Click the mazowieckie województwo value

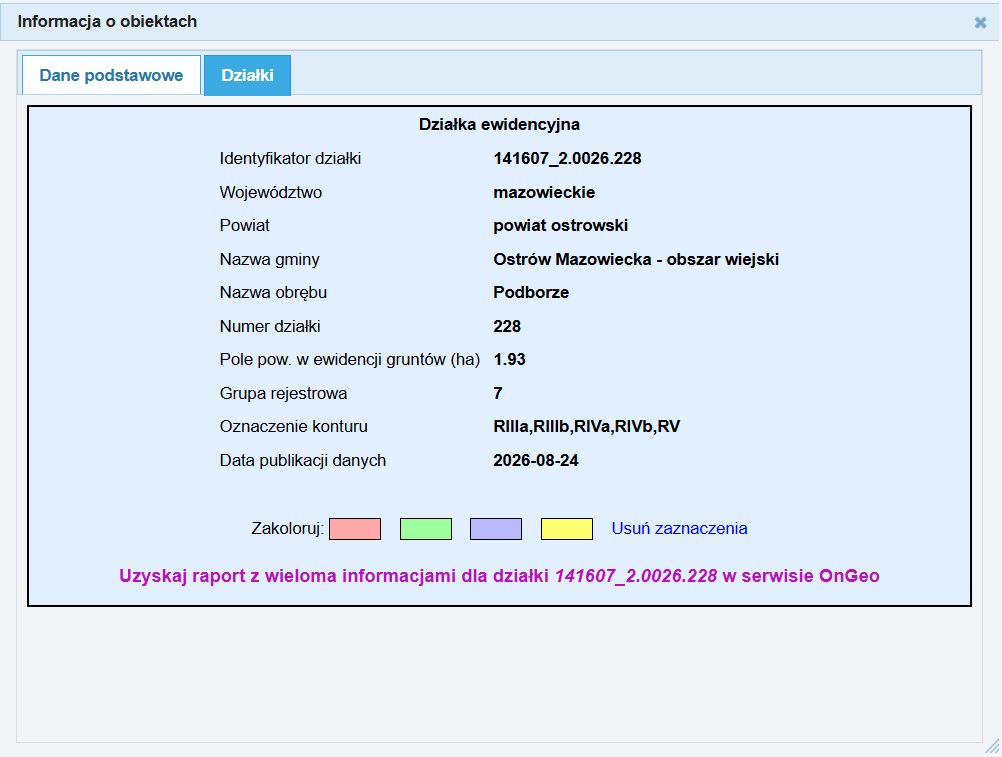(544, 192)
